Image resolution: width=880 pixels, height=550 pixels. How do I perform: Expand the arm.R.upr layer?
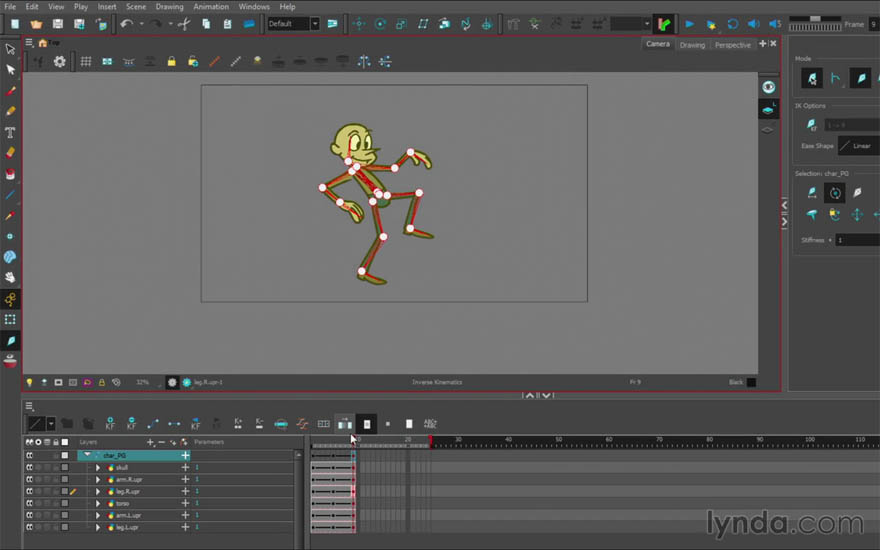pyautogui.click(x=98, y=479)
